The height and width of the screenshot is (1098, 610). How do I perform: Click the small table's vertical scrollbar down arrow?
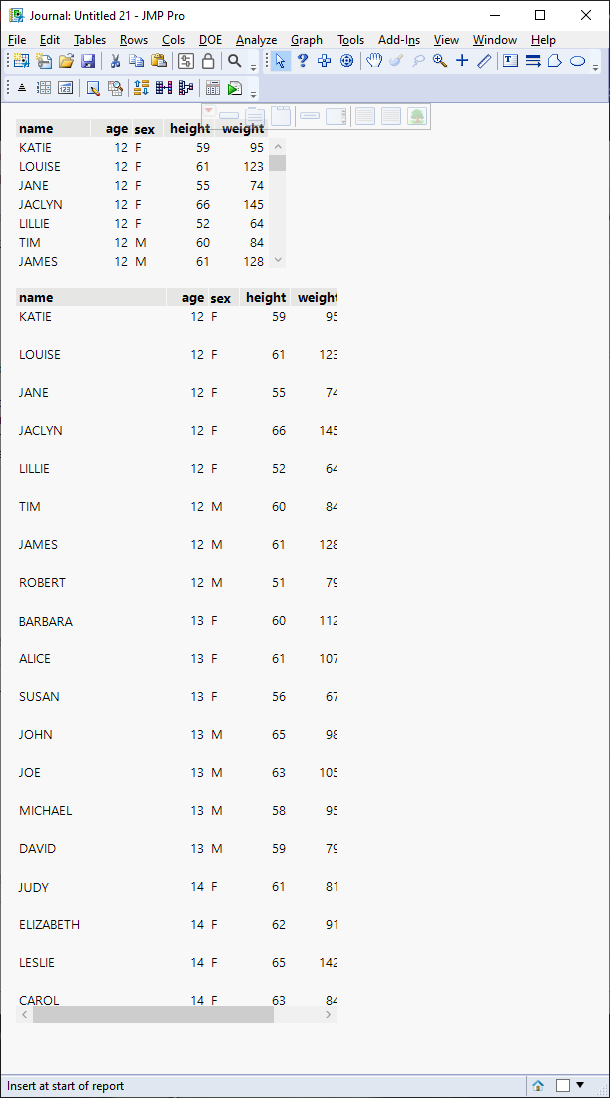(279, 259)
